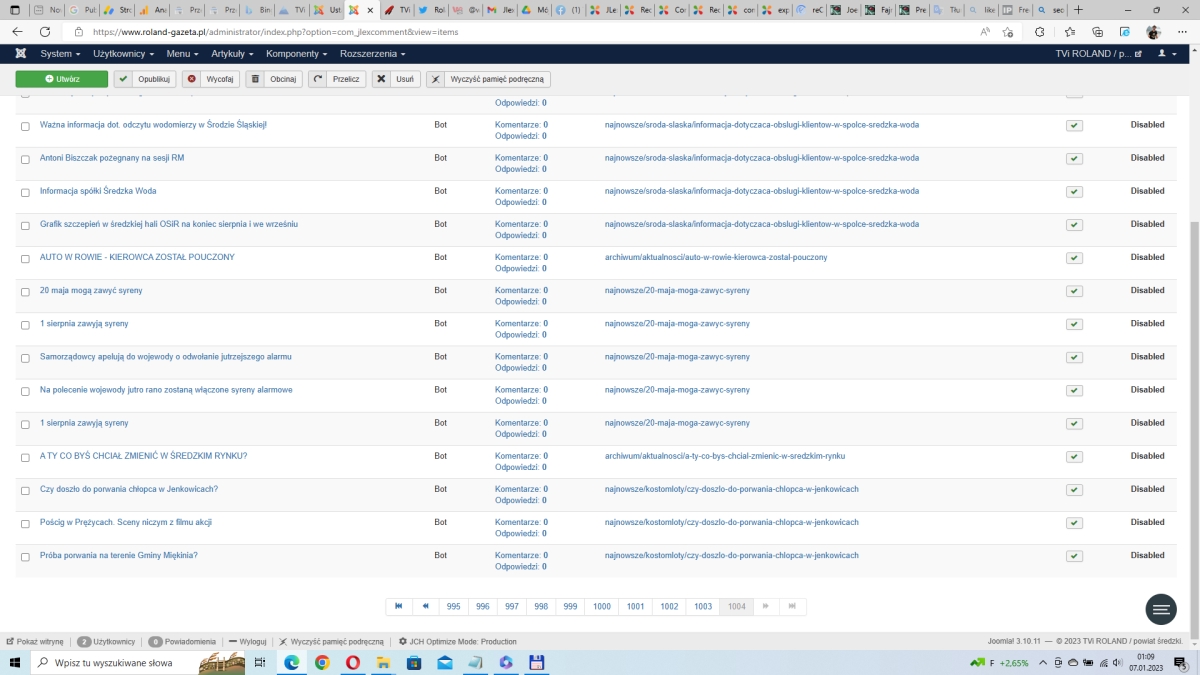Expand the user account dropdown in top right
The image size is (1200, 675).
point(1167,53)
